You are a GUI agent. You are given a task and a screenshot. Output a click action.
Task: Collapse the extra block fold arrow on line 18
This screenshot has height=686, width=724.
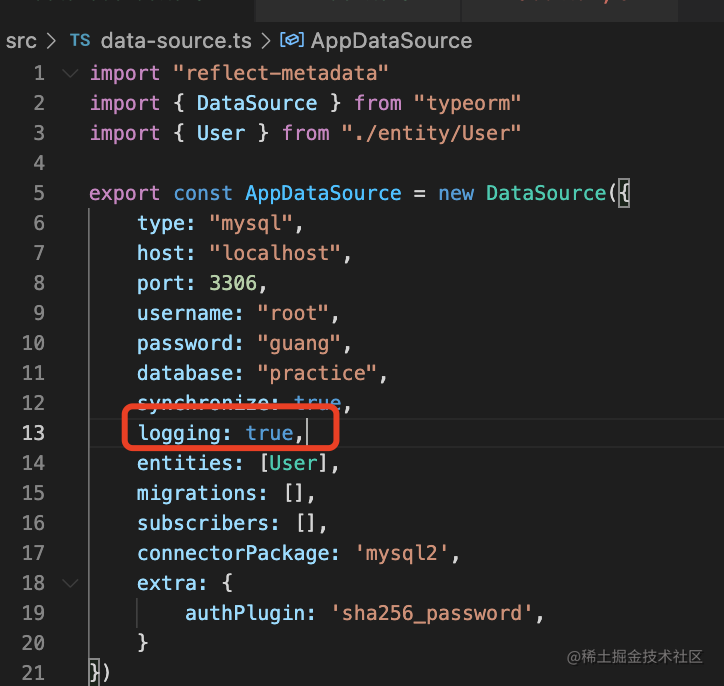pos(70,584)
